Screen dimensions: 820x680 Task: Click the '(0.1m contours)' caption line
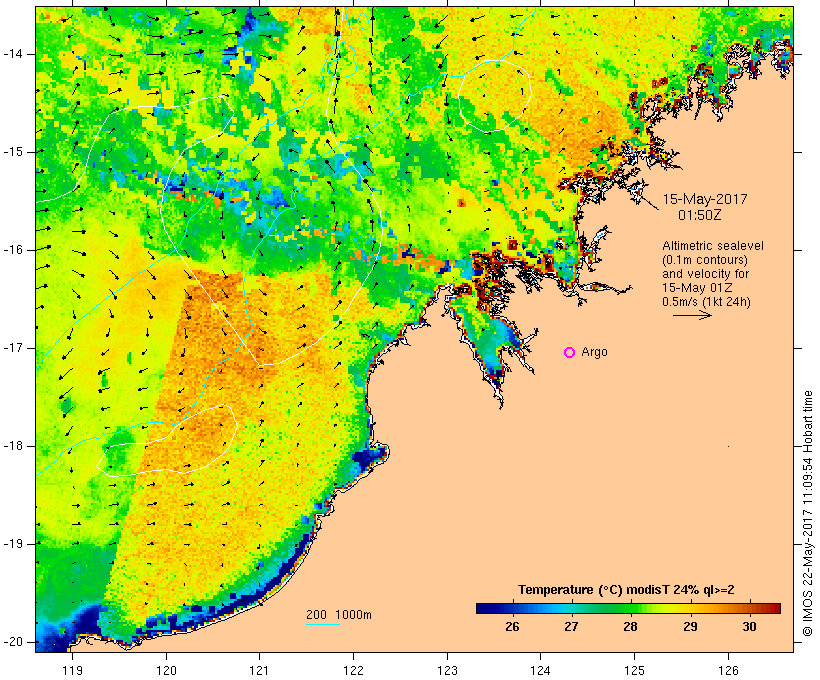coord(705,260)
